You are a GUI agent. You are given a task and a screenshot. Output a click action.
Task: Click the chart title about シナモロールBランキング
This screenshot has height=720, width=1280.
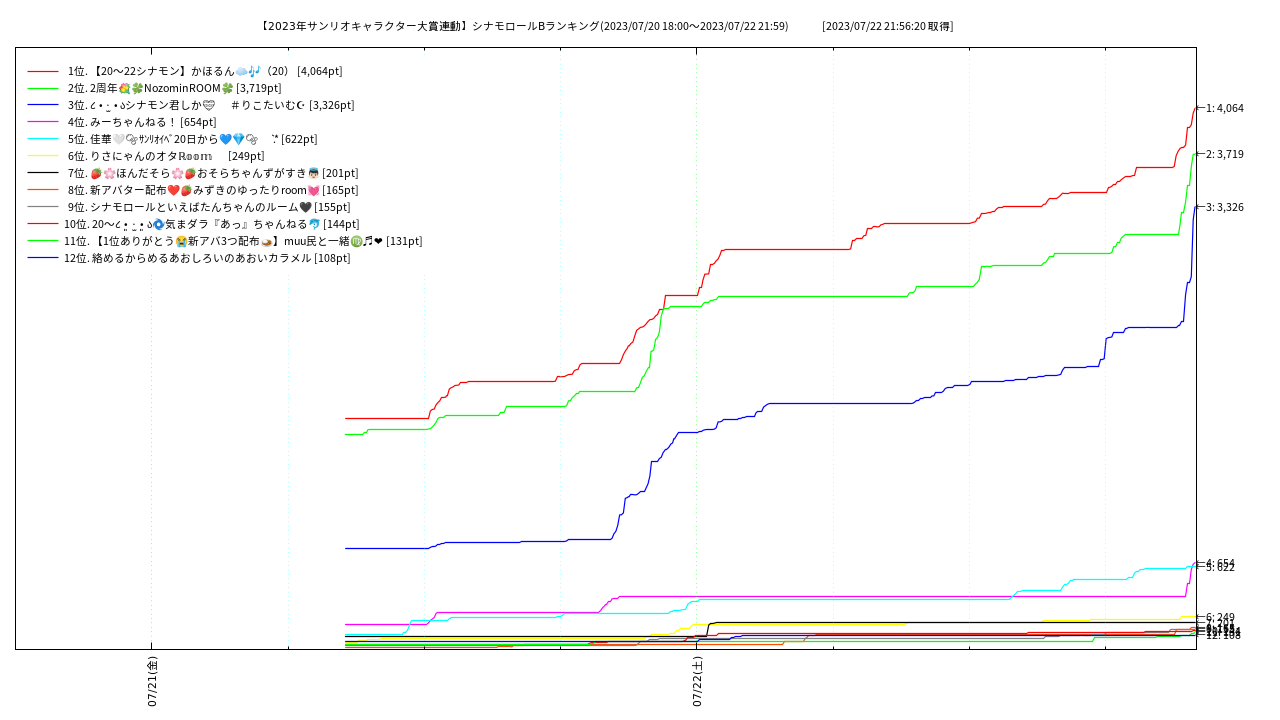523,26
